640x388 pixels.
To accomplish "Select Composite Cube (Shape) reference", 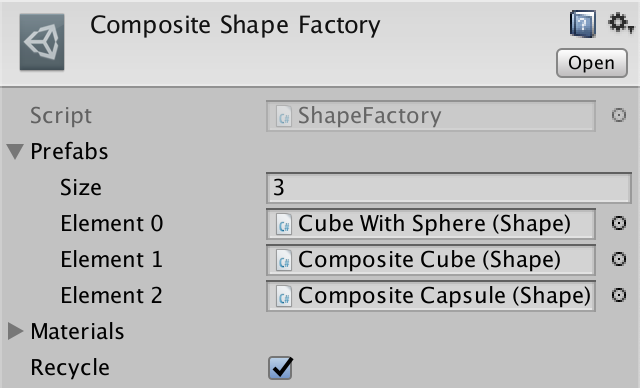I will point(431,259).
